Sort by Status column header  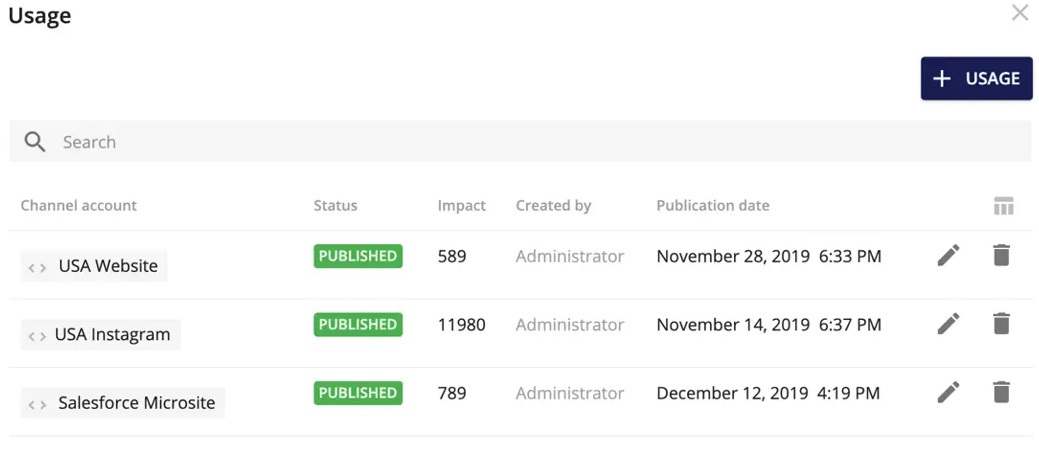pyautogui.click(x=335, y=205)
